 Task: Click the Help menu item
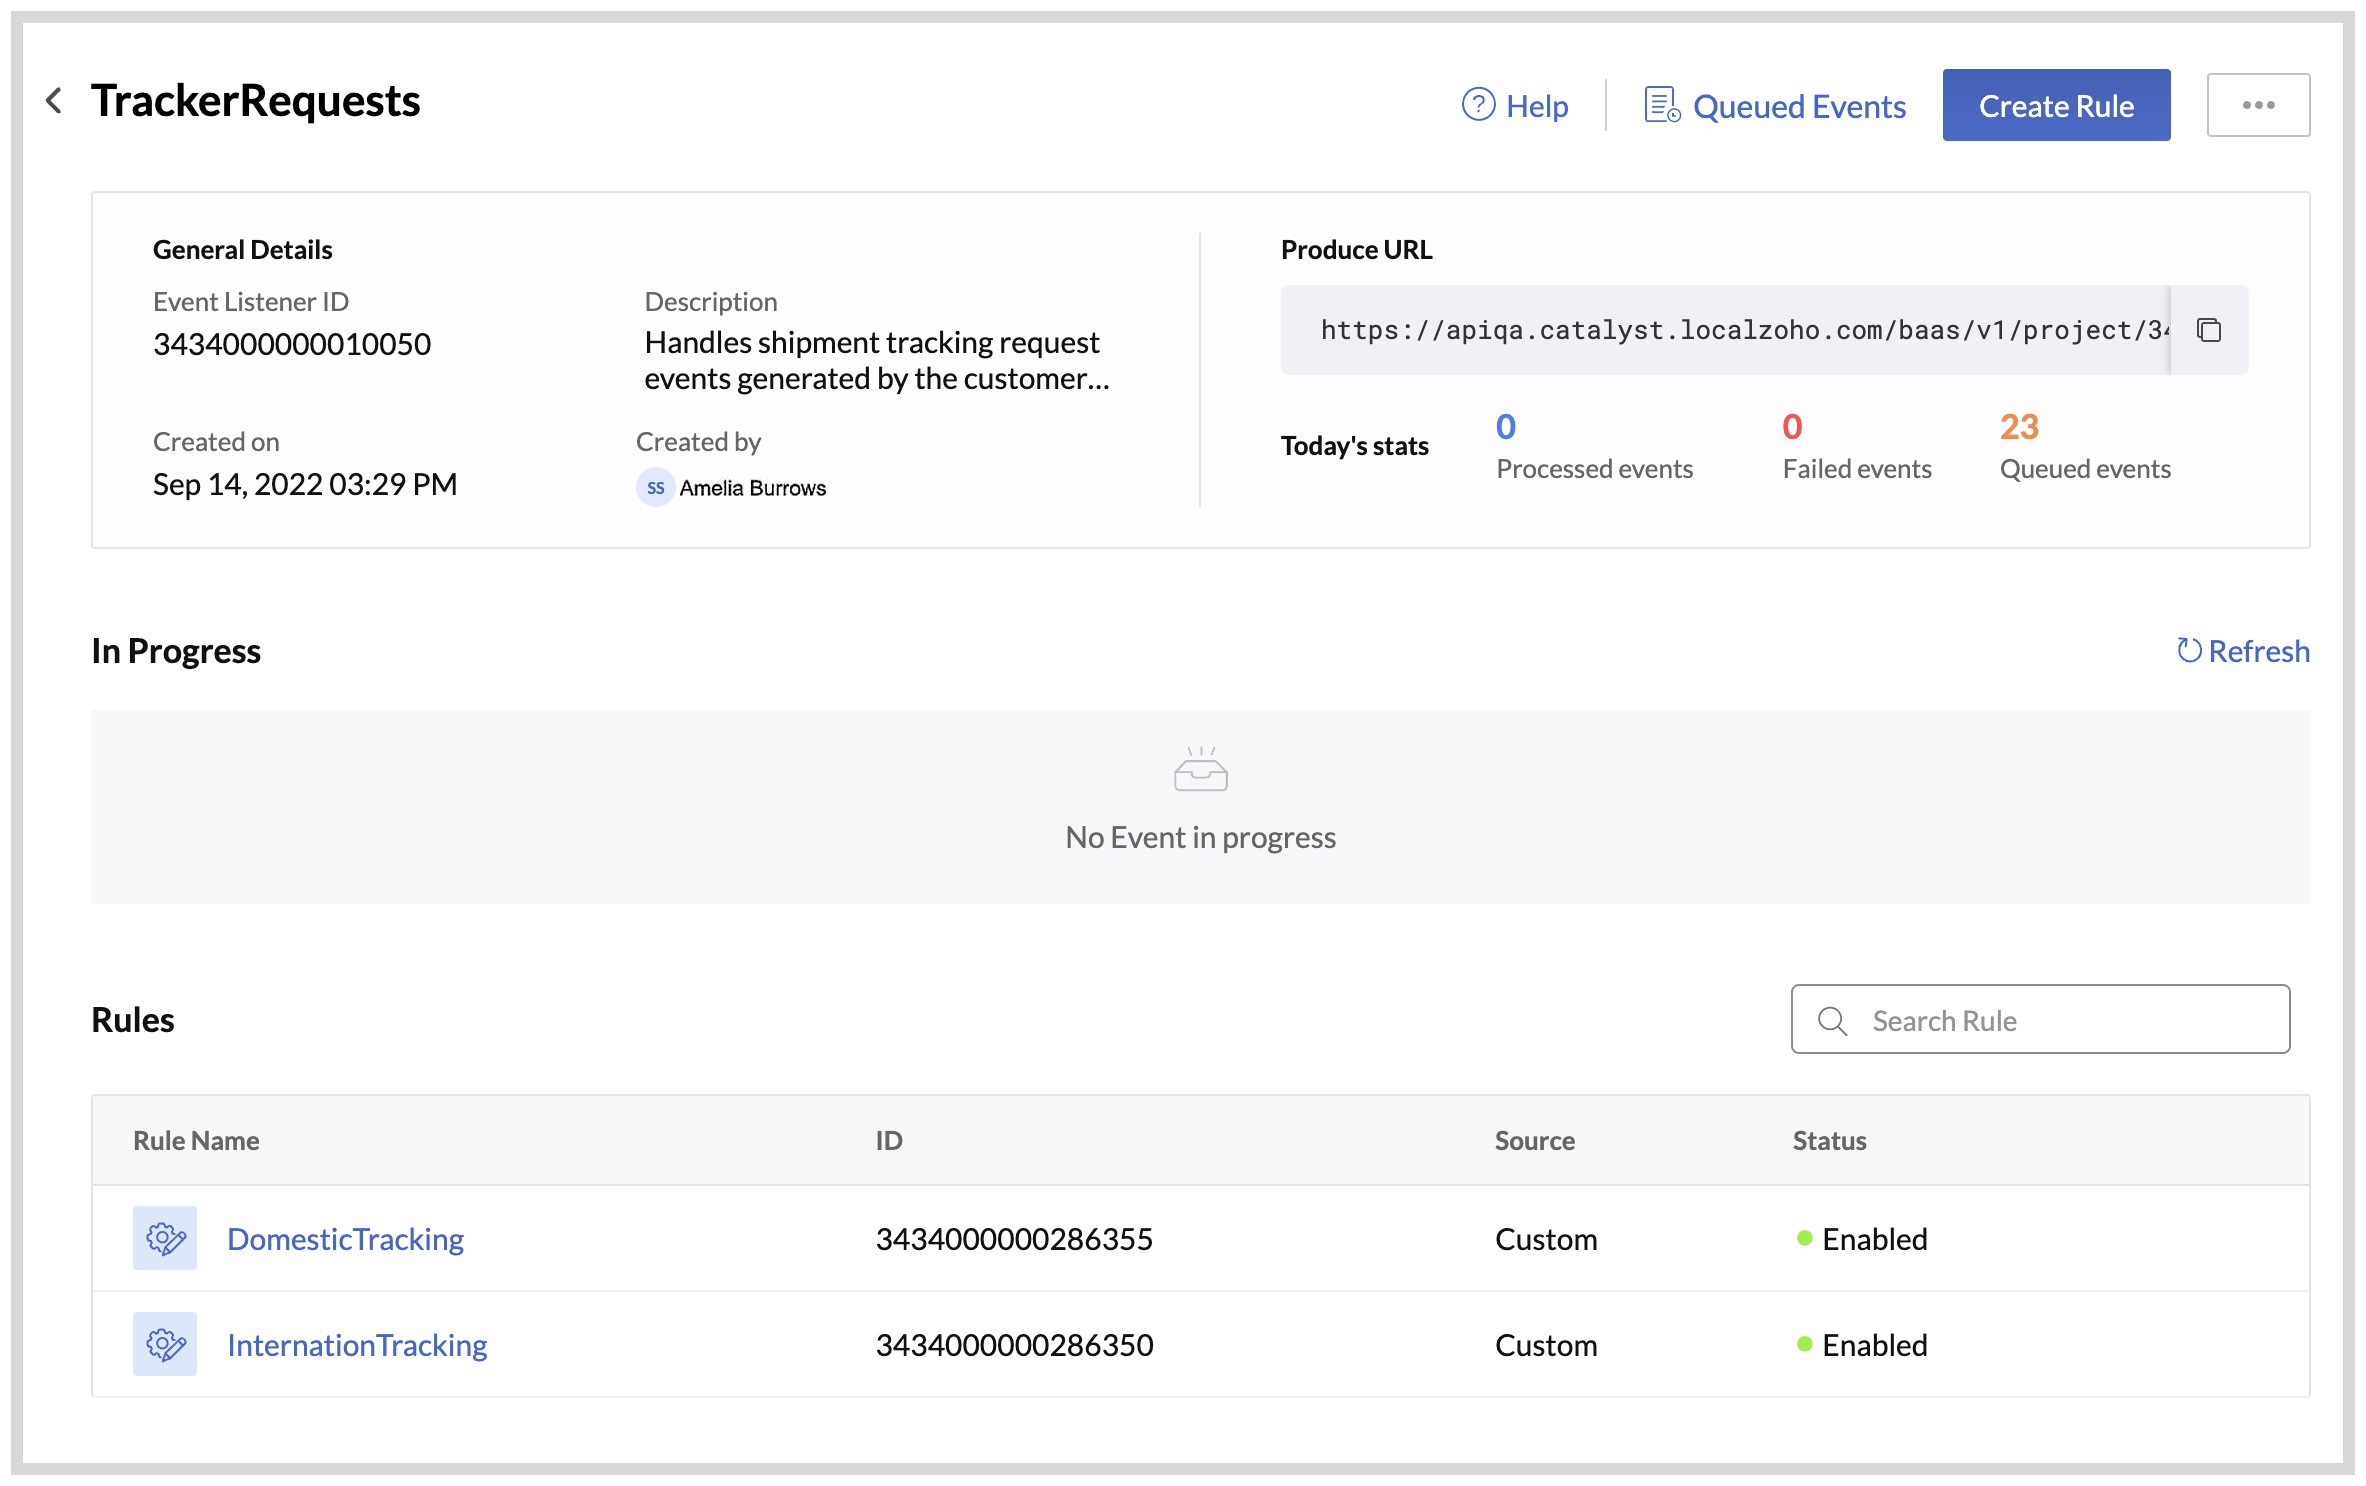click(x=1537, y=105)
